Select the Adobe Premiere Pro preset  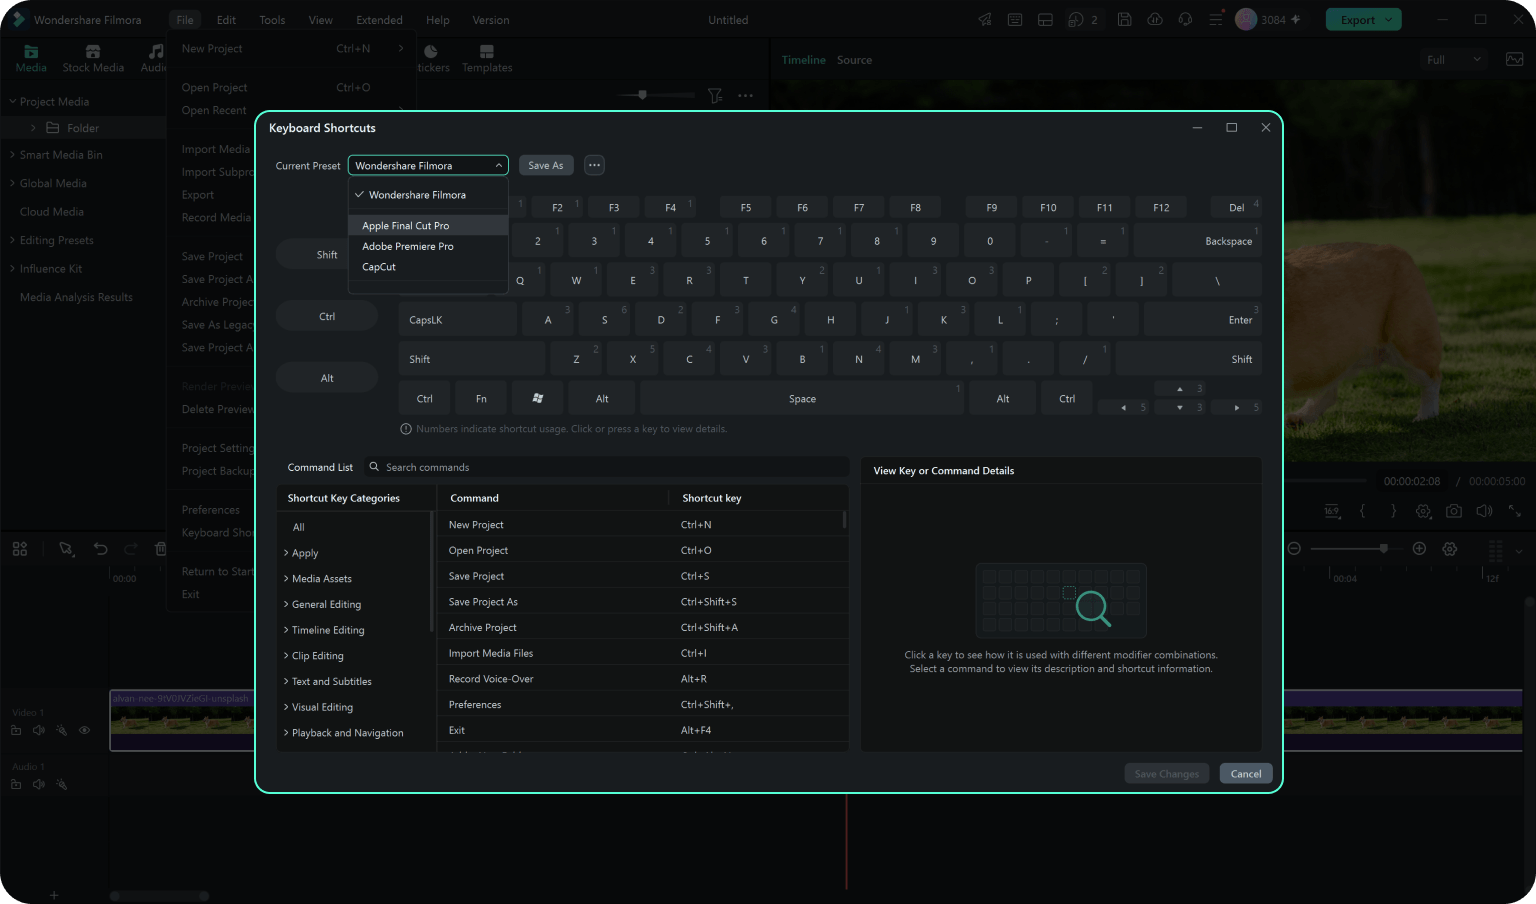click(428, 246)
